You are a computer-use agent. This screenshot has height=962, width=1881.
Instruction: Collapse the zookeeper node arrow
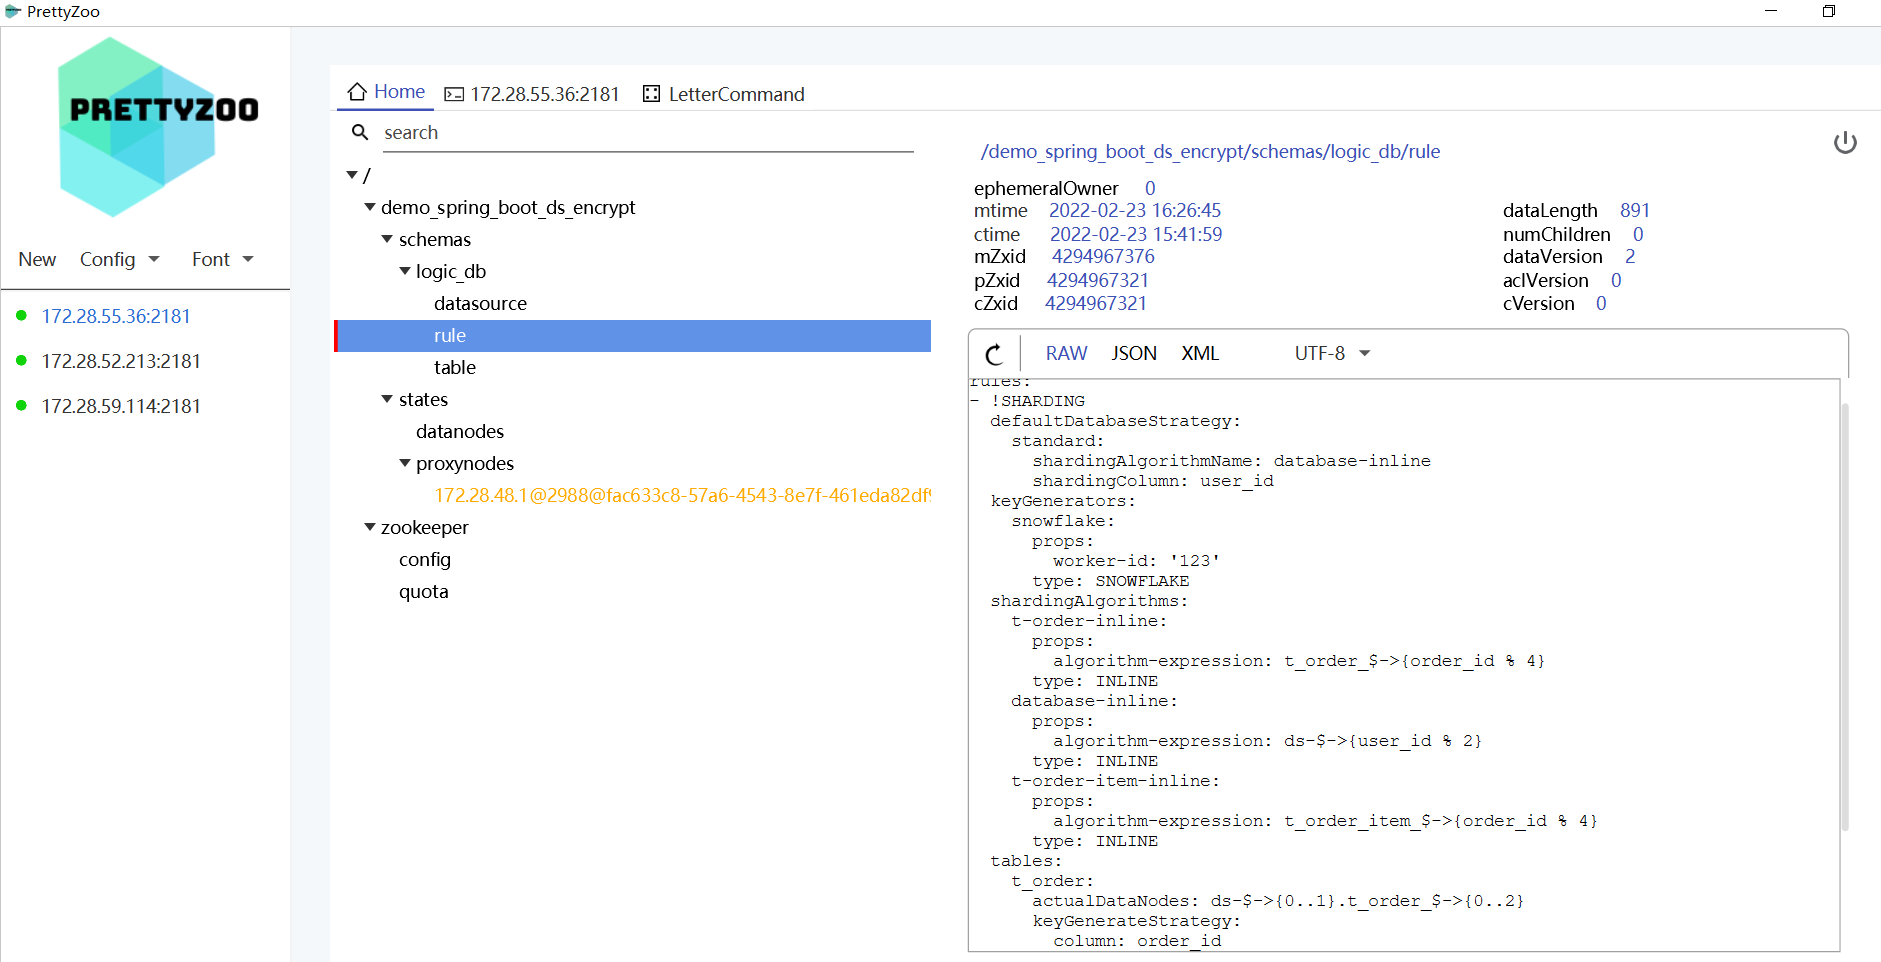coord(370,527)
